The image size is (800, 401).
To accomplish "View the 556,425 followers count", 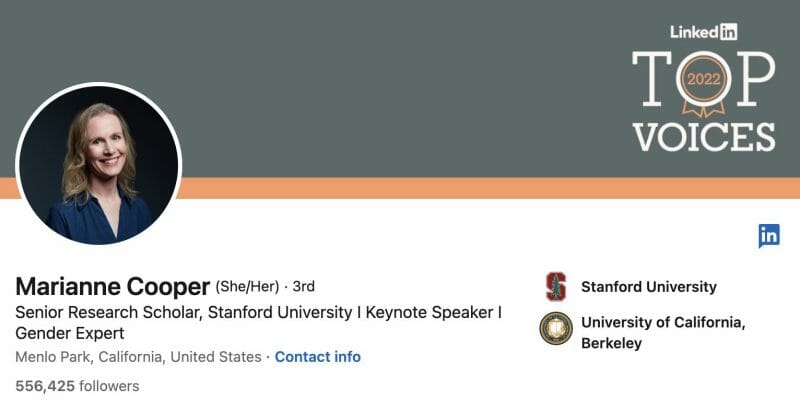I will (77, 385).
